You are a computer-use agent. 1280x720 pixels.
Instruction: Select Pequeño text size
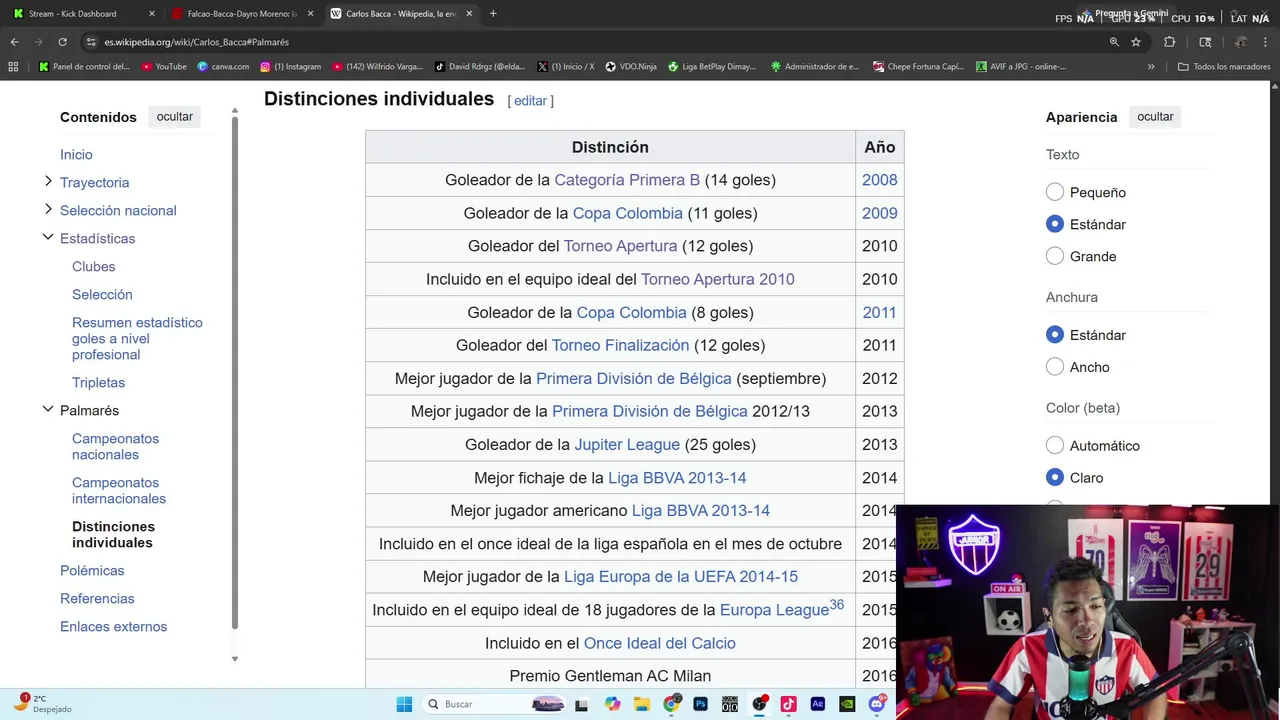coord(1055,192)
